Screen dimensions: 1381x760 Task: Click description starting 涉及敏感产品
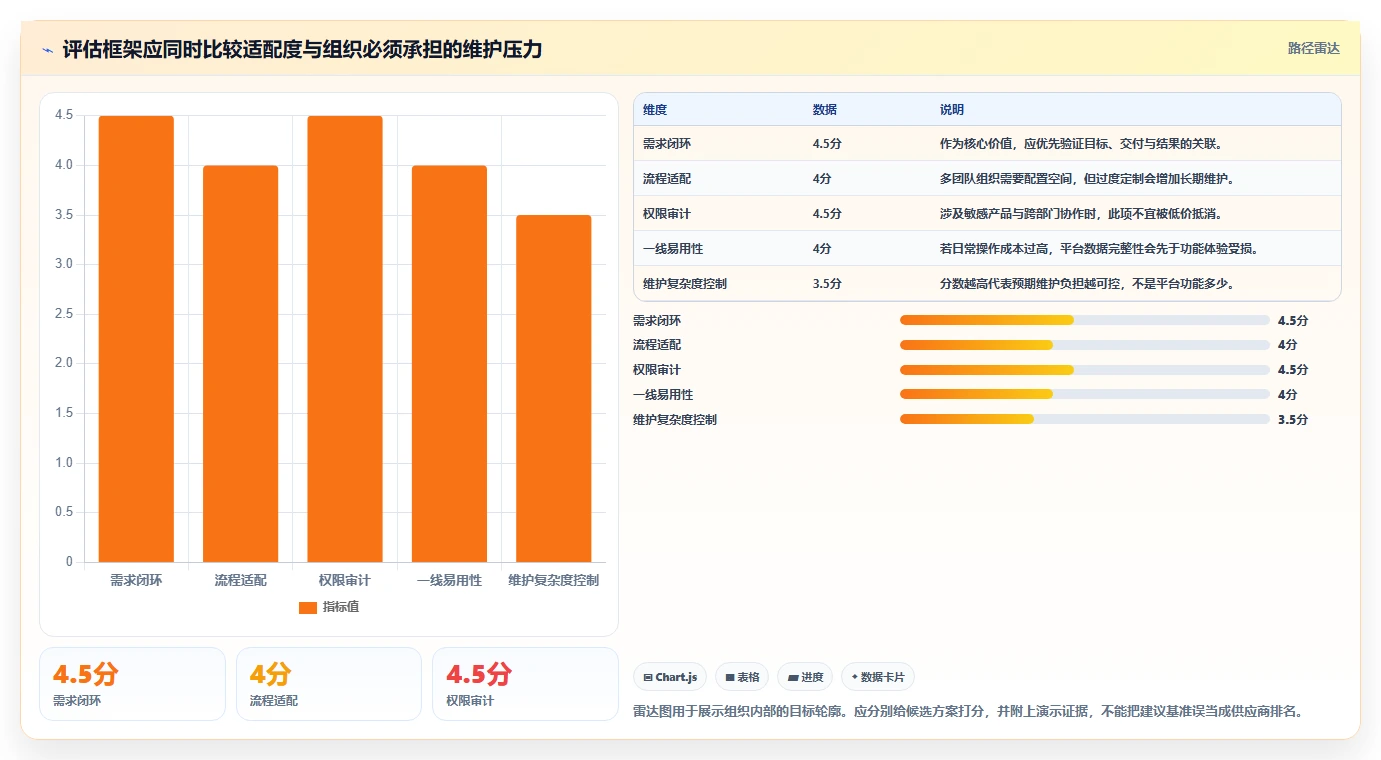tap(1082, 214)
